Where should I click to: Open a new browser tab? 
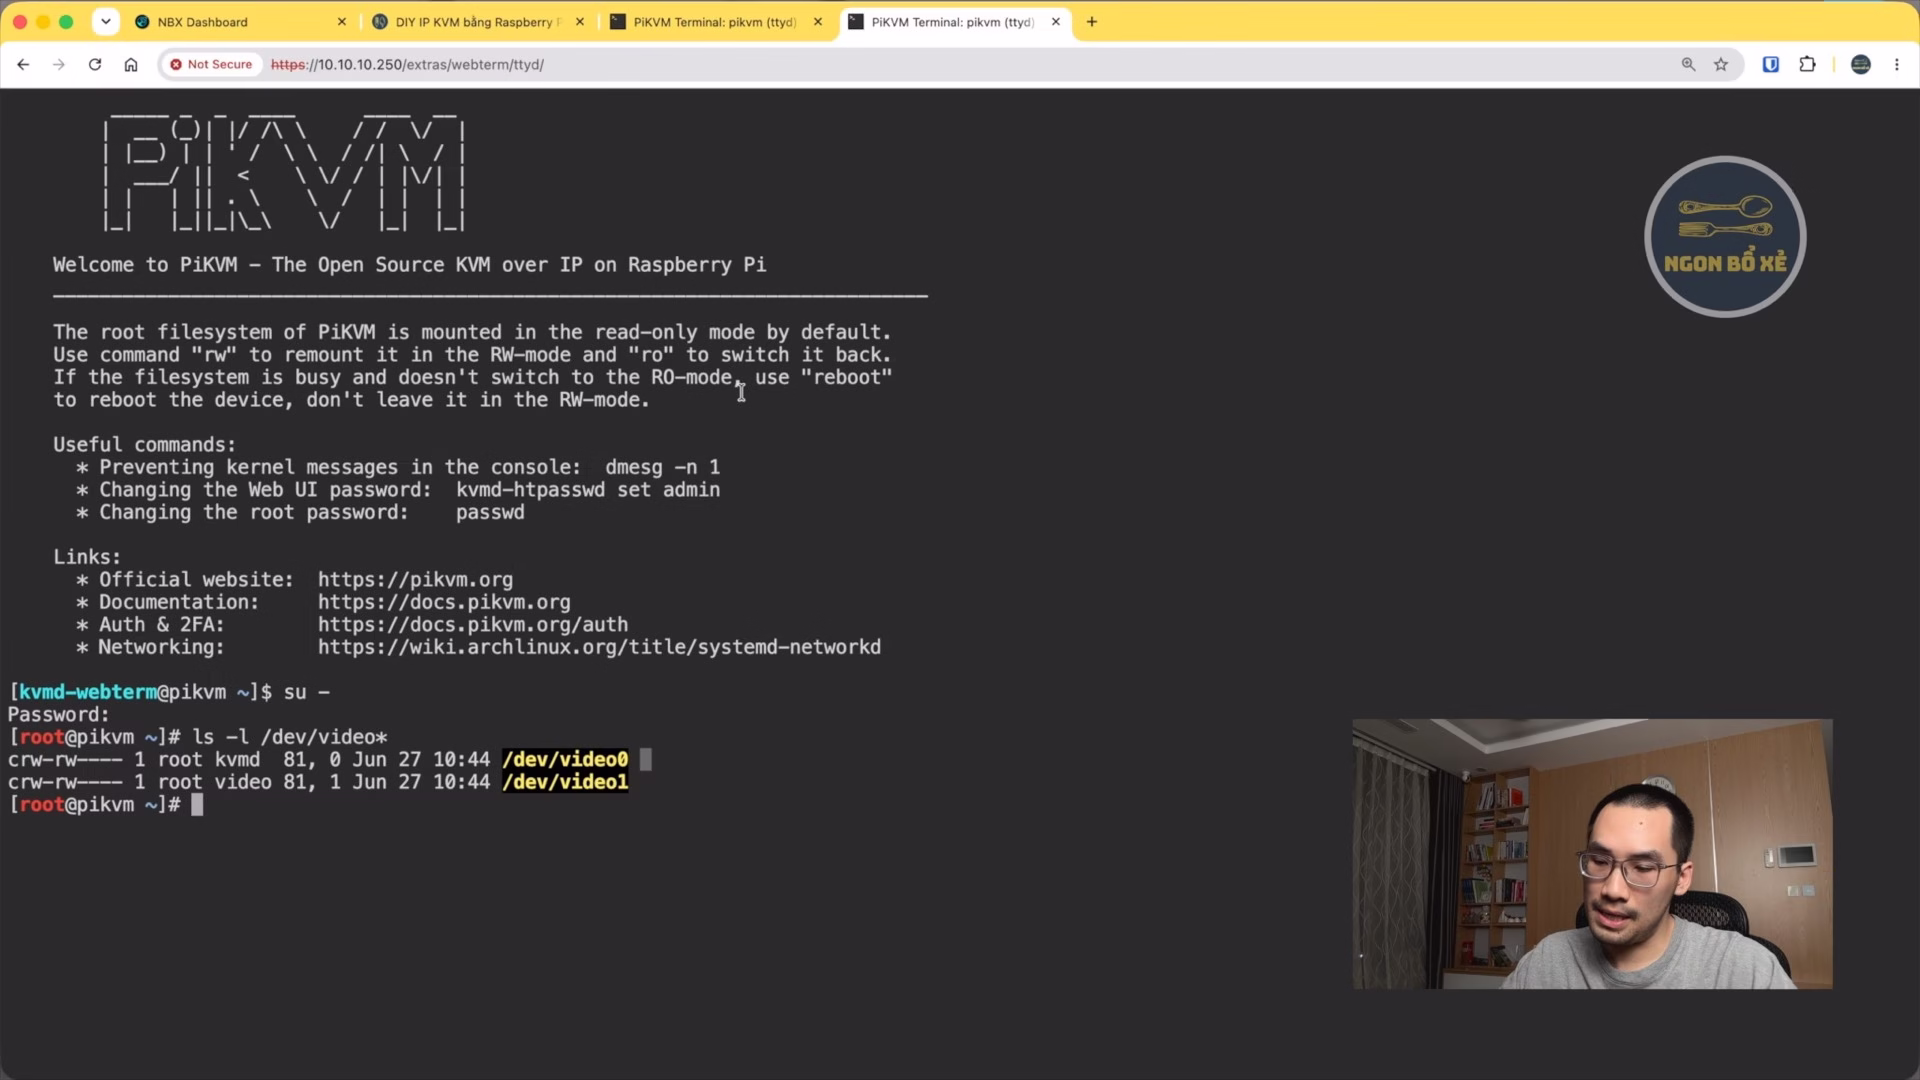point(1092,21)
